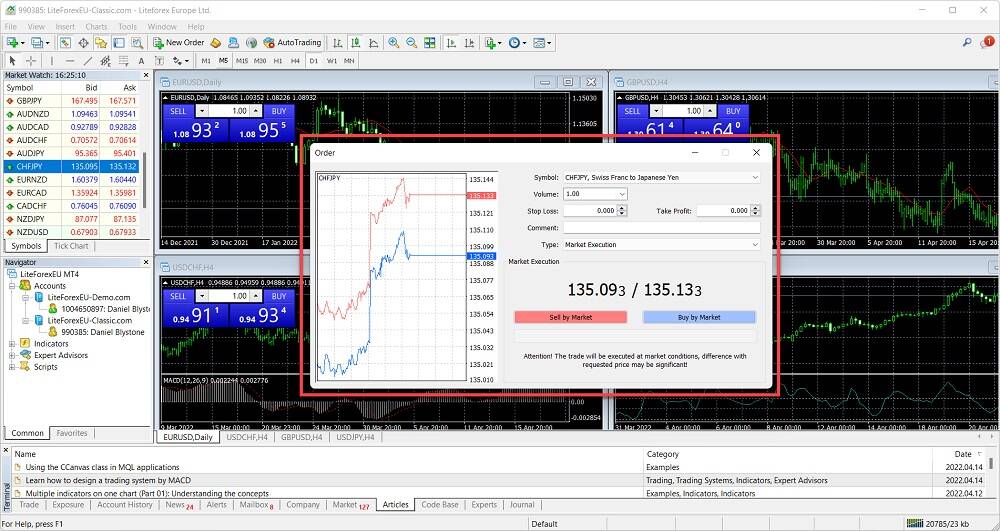The image size is (1000, 531).
Task: Select the horizontal line drawing tool
Action: pos(70,61)
